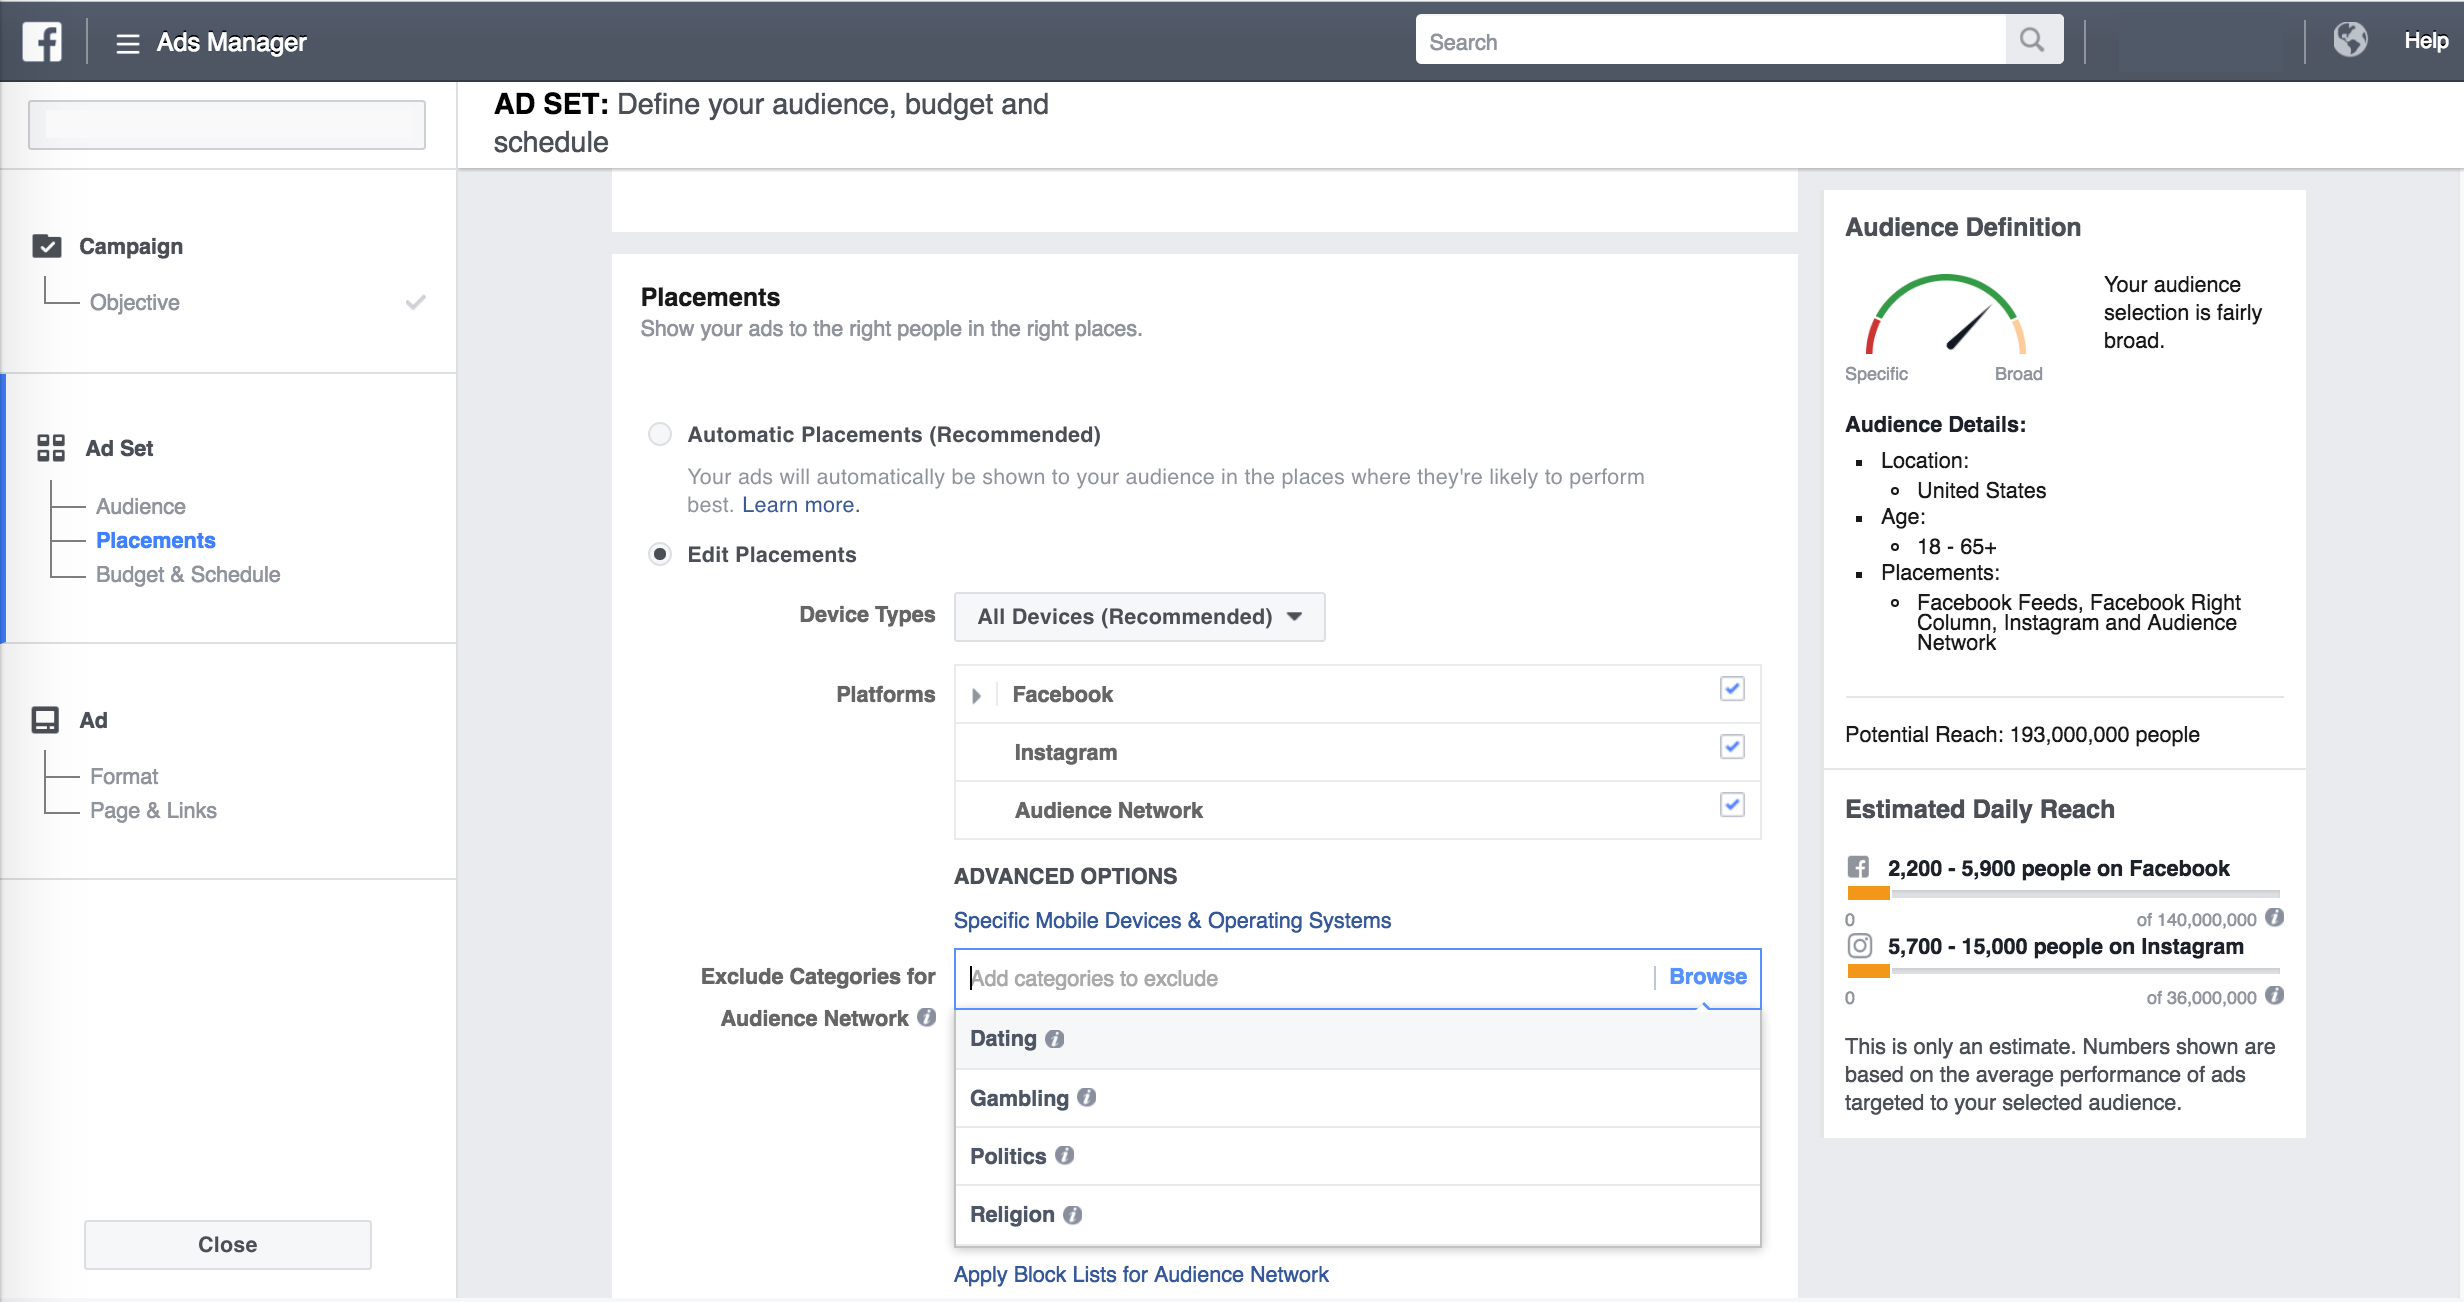
Task: Choose Dating from exclude categories list
Action: tap(1357, 1039)
